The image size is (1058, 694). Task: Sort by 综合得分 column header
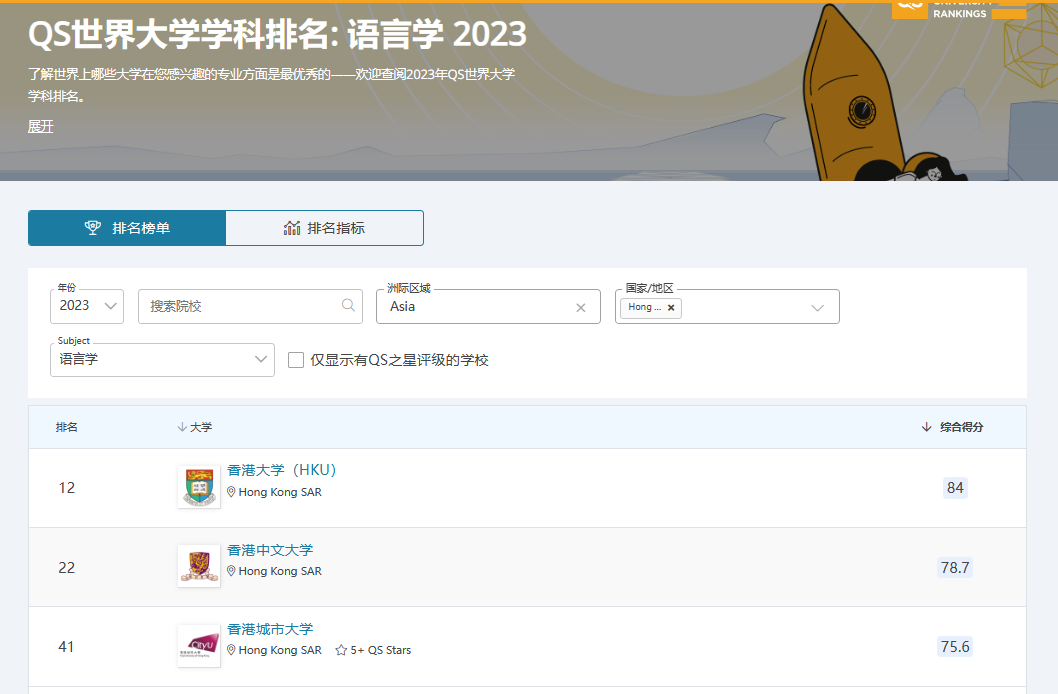click(x=953, y=427)
